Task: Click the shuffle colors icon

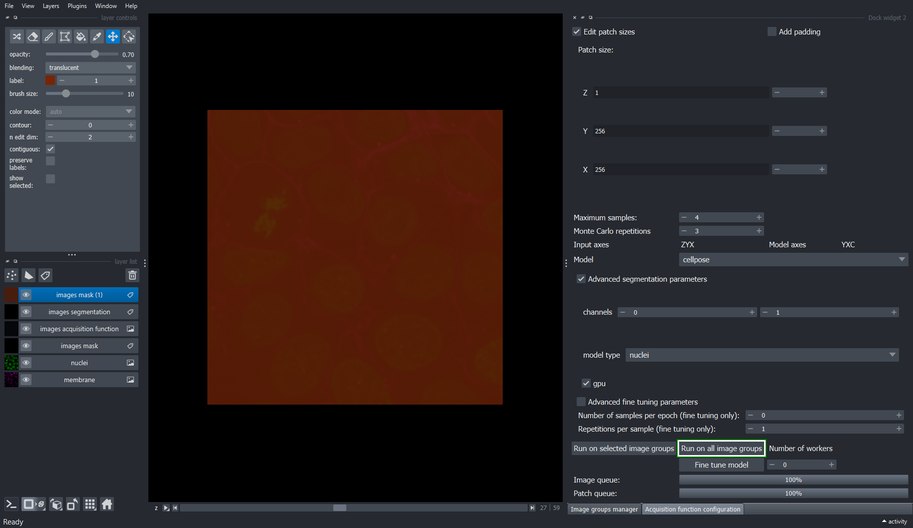Action: [x=17, y=37]
